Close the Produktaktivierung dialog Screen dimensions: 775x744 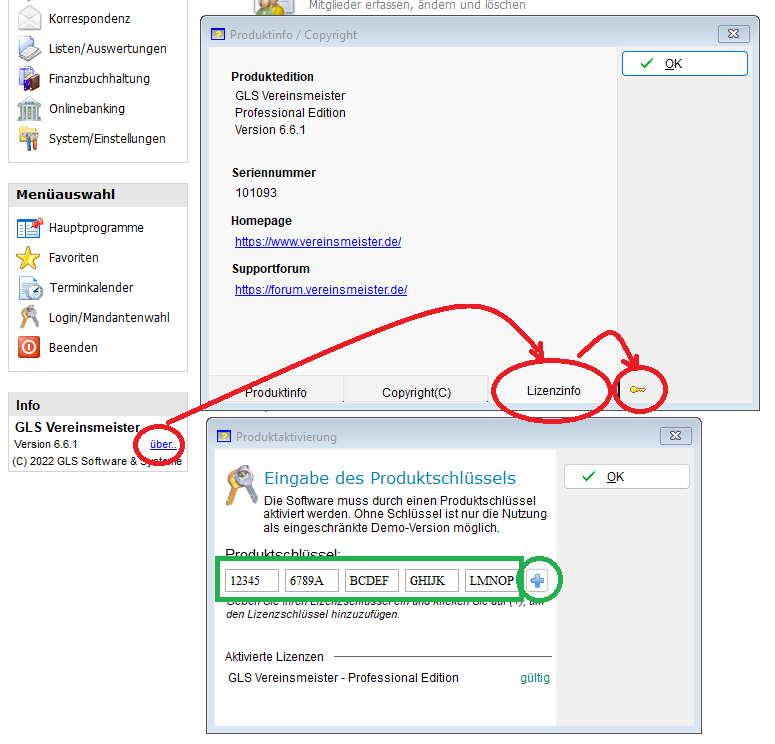[x=676, y=436]
